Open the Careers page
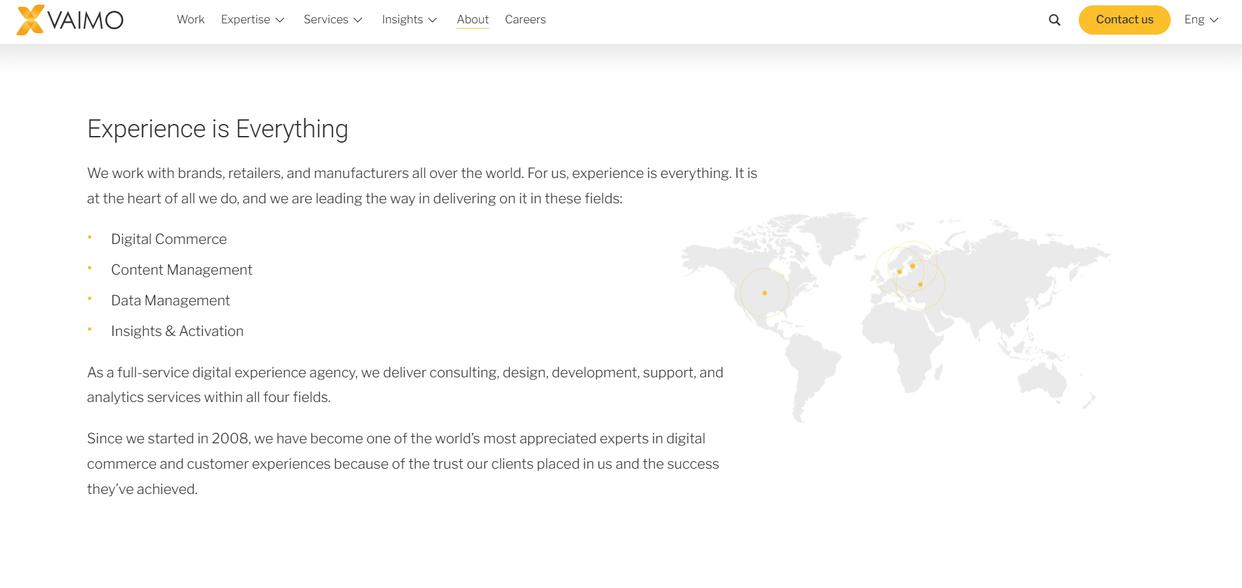 (525, 20)
